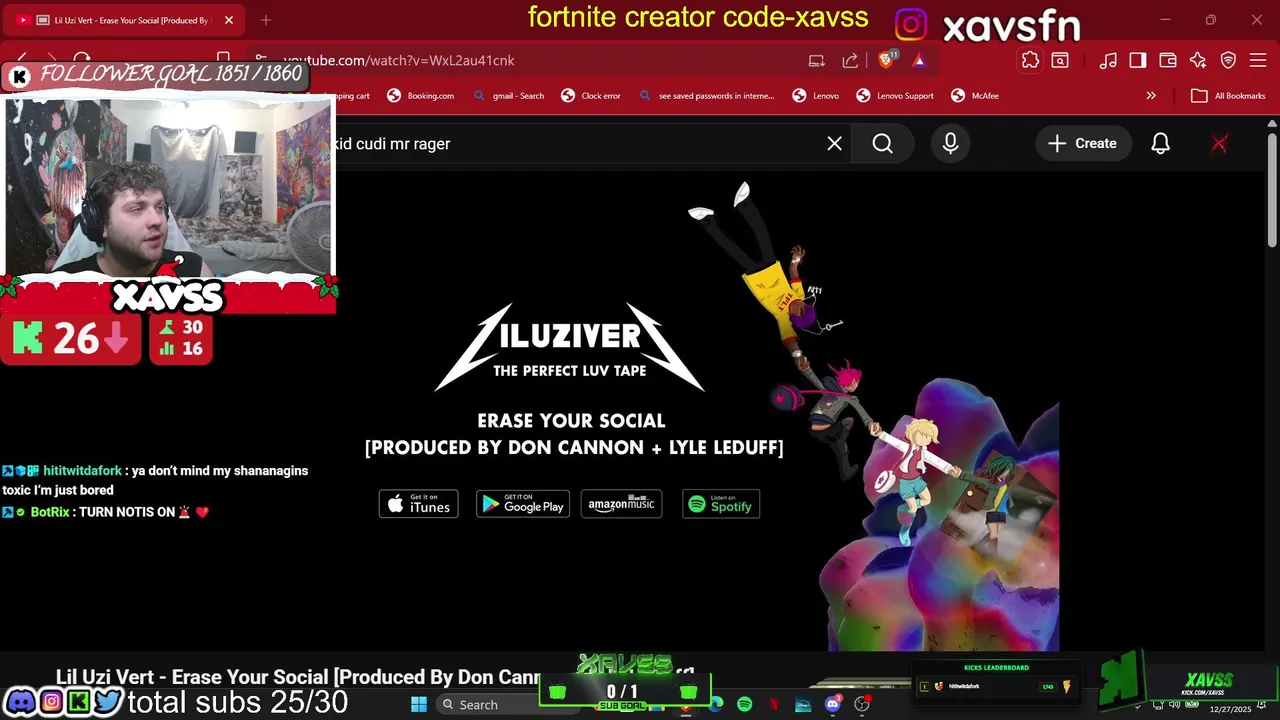
Task: Open the tab search icon beside Extensions
Action: [1060, 60]
